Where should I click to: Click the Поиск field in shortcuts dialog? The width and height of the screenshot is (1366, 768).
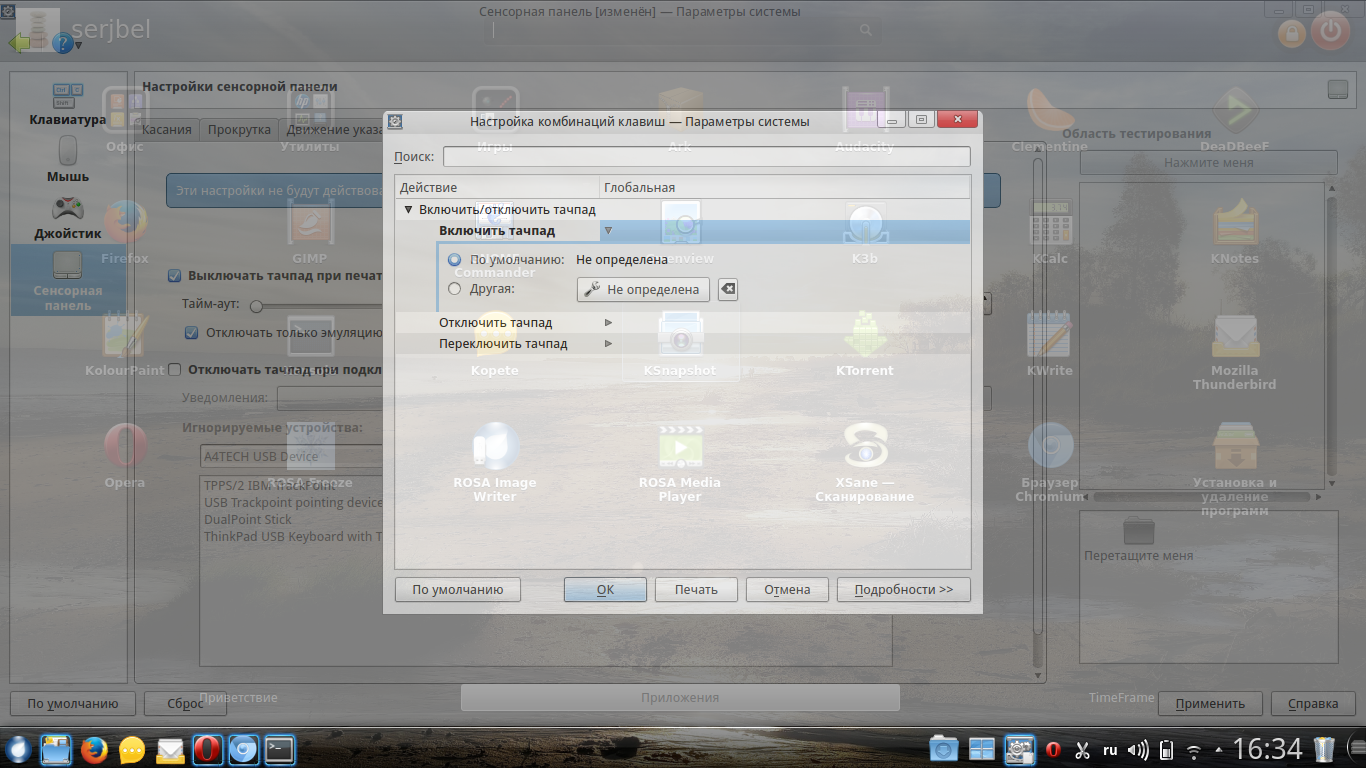click(x=707, y=157)
